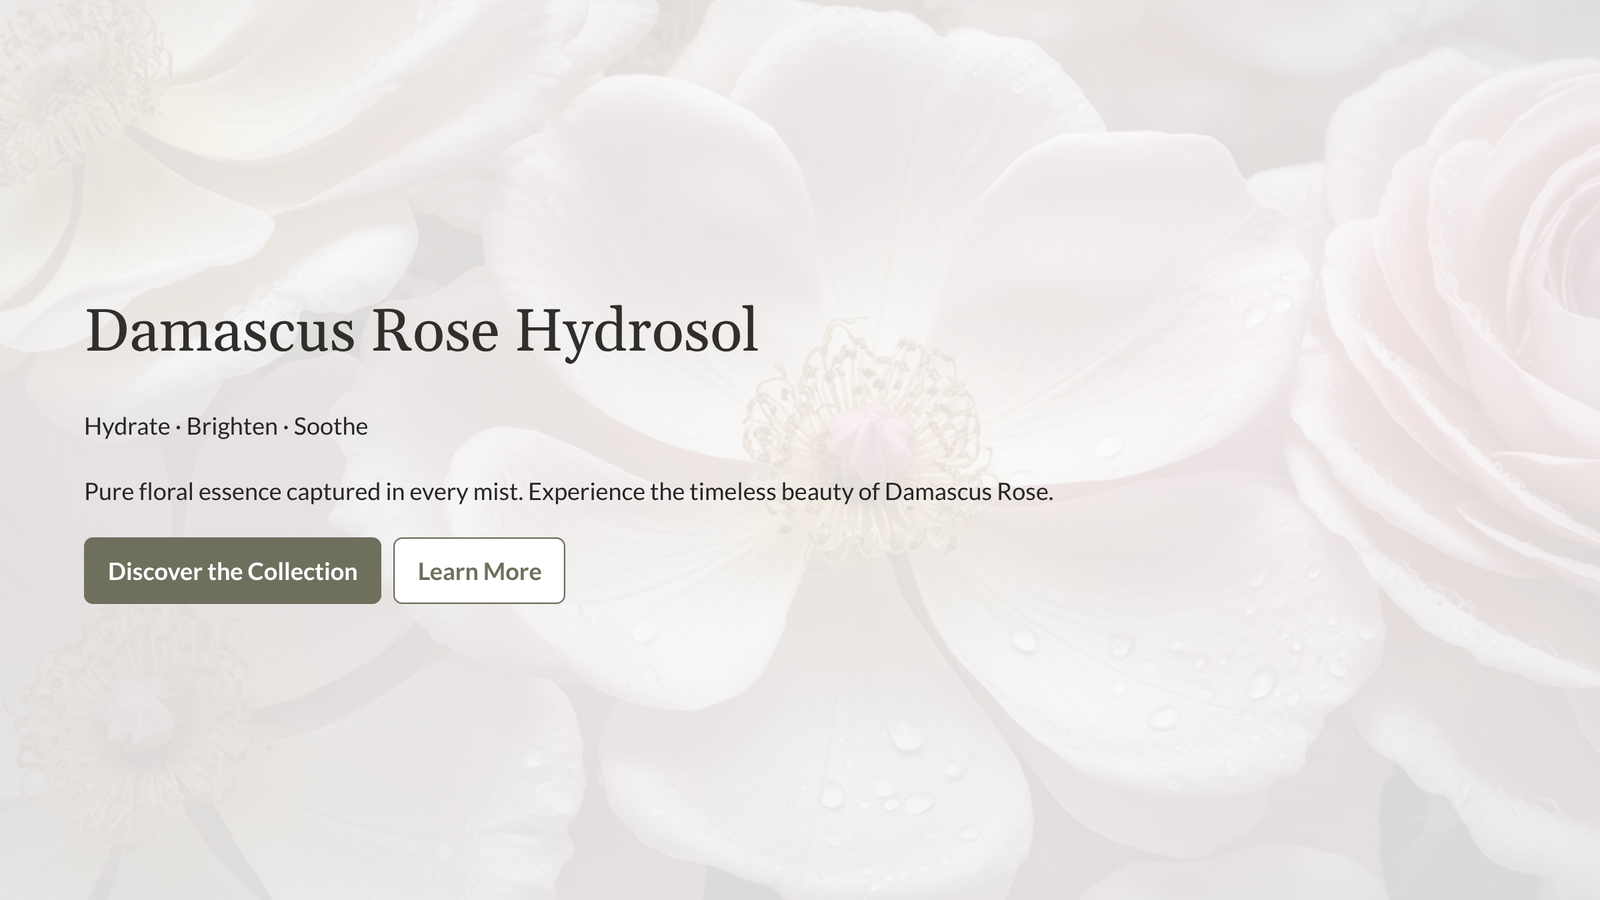The image size is (1600, 900).
Task: Click the word Soothe in the tagline
Action: [x=331, y=427]
